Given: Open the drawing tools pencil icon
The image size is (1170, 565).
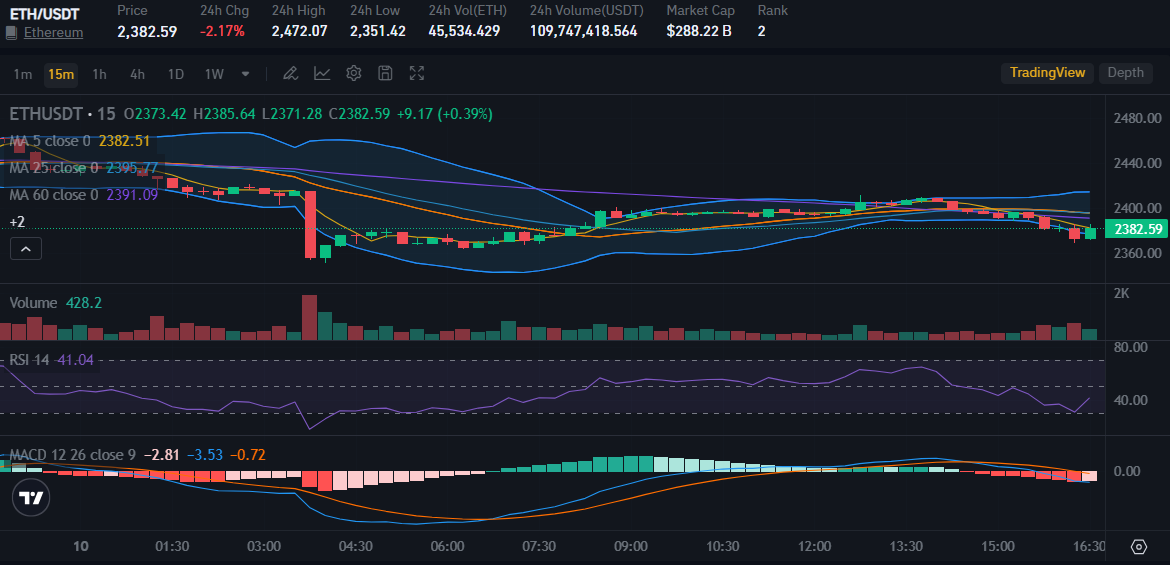Looking at the screenshot, I should [x=290, y=73].
